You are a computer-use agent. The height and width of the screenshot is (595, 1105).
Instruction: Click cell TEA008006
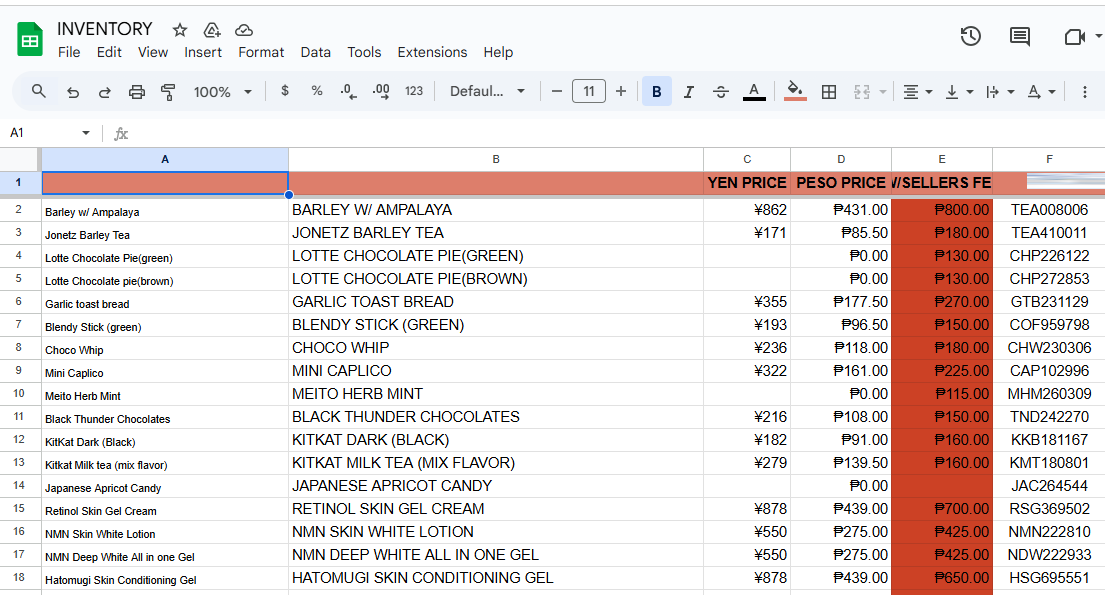pos(1049,209)
